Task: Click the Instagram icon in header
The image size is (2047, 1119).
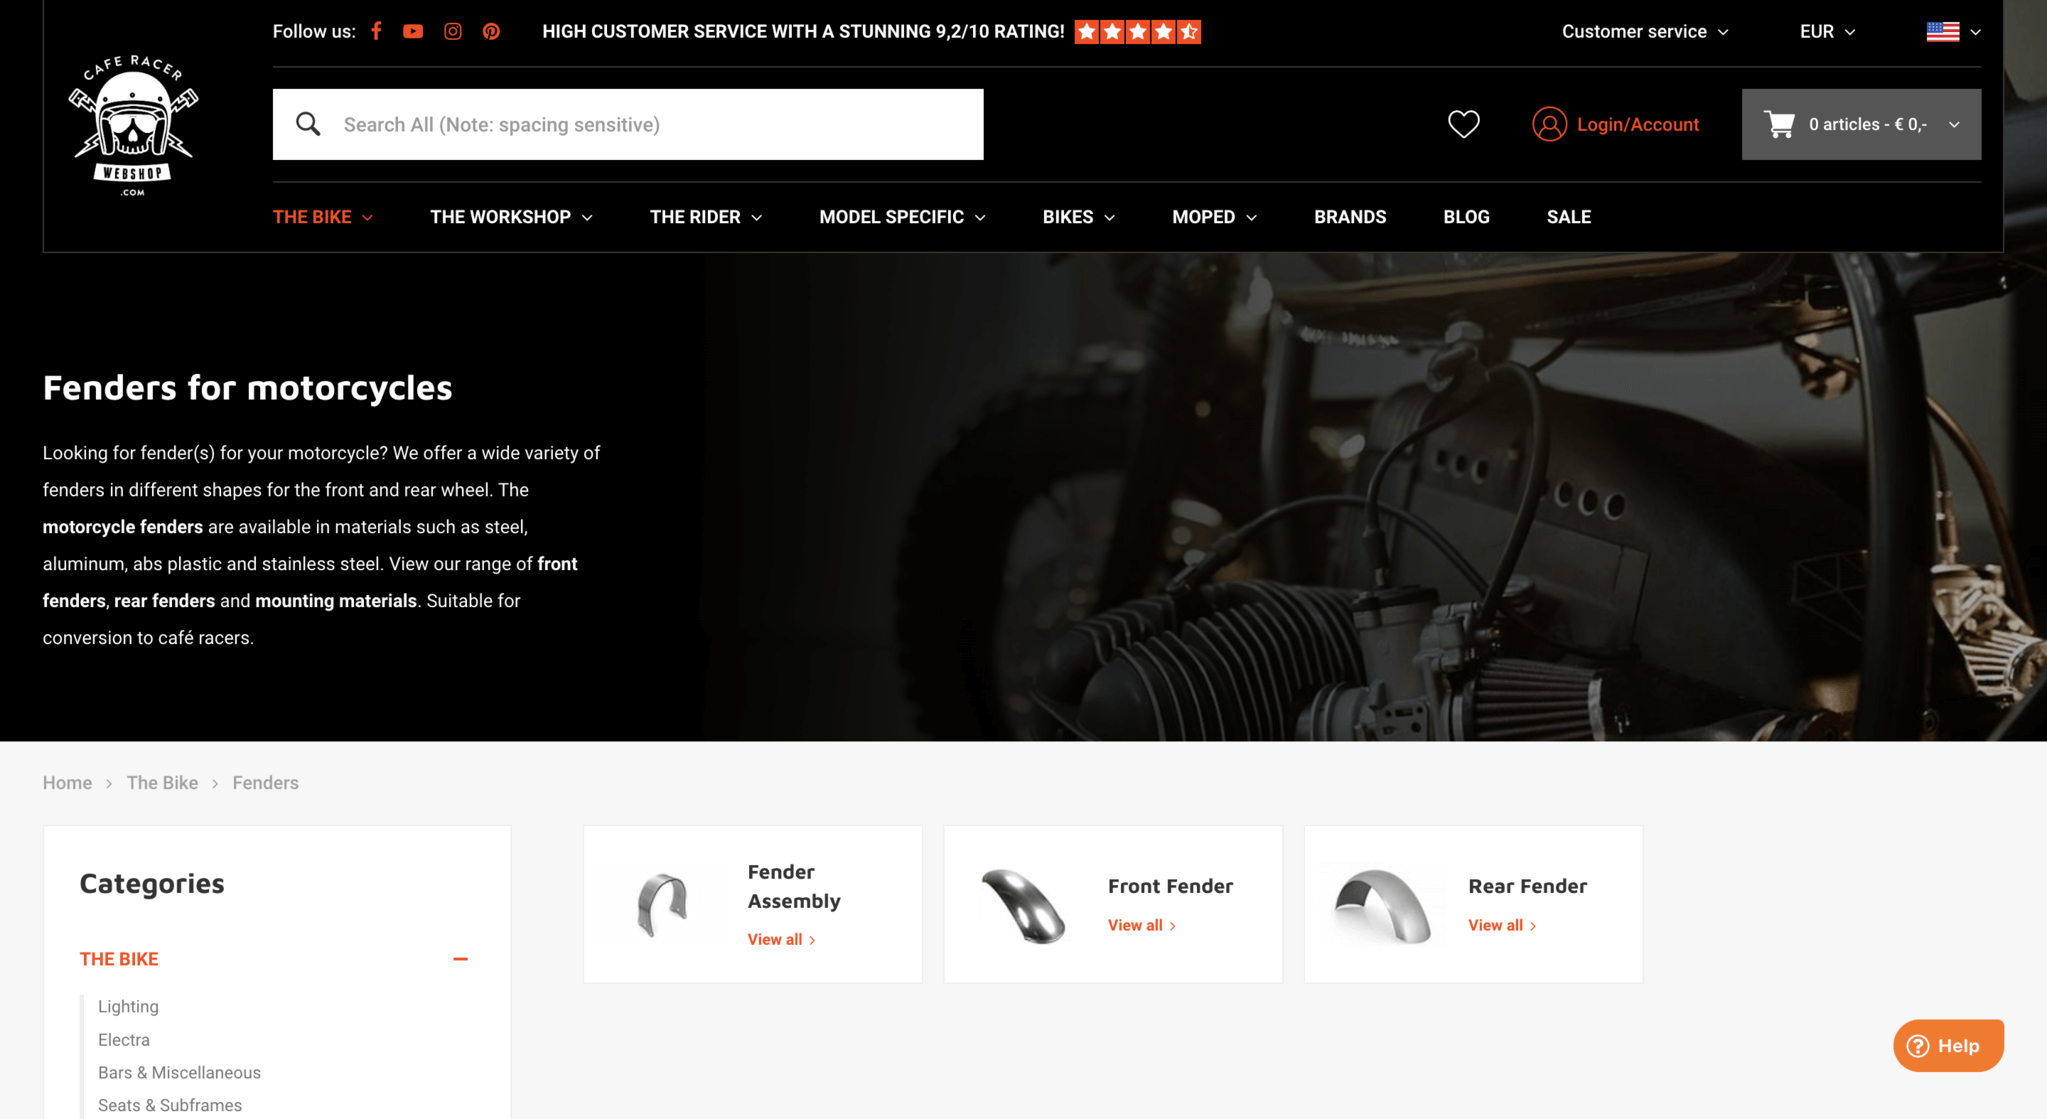Action: tap(452, 31)
